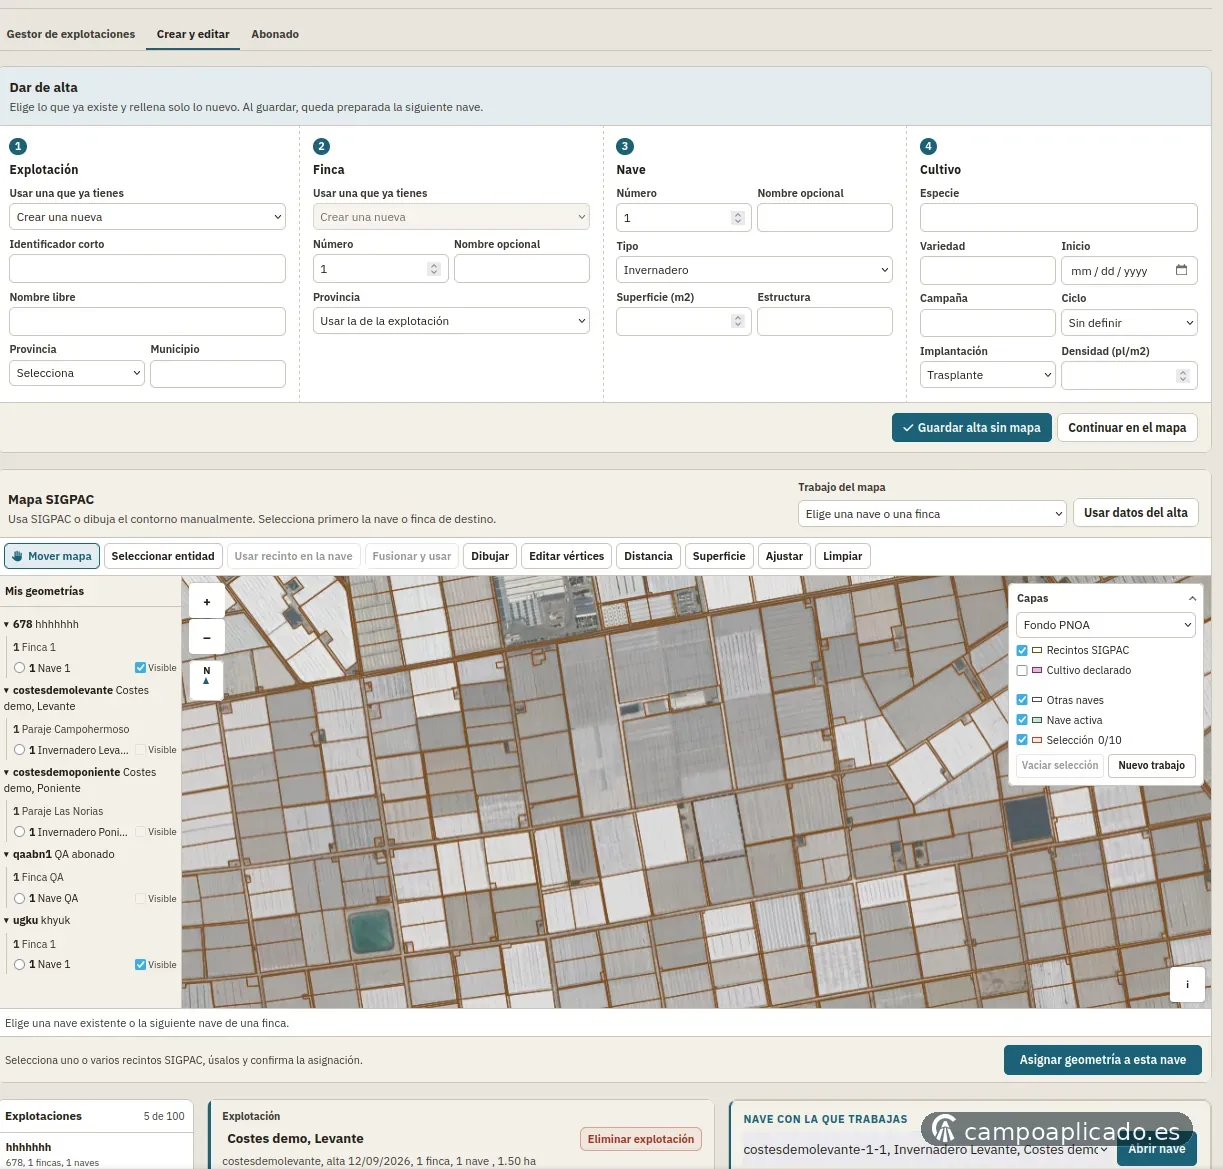Focus the Cultivo Especie input field
Viewport: 1223px width, 1169px height.
tap(1059, 217)
